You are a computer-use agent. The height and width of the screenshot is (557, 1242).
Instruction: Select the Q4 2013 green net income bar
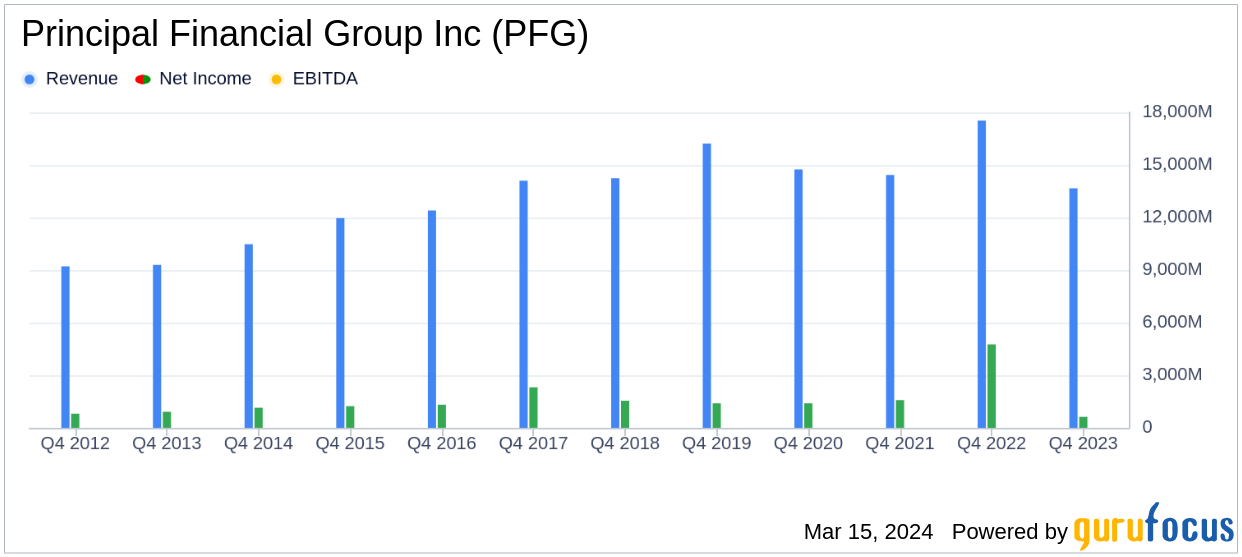tap(167, 420)
